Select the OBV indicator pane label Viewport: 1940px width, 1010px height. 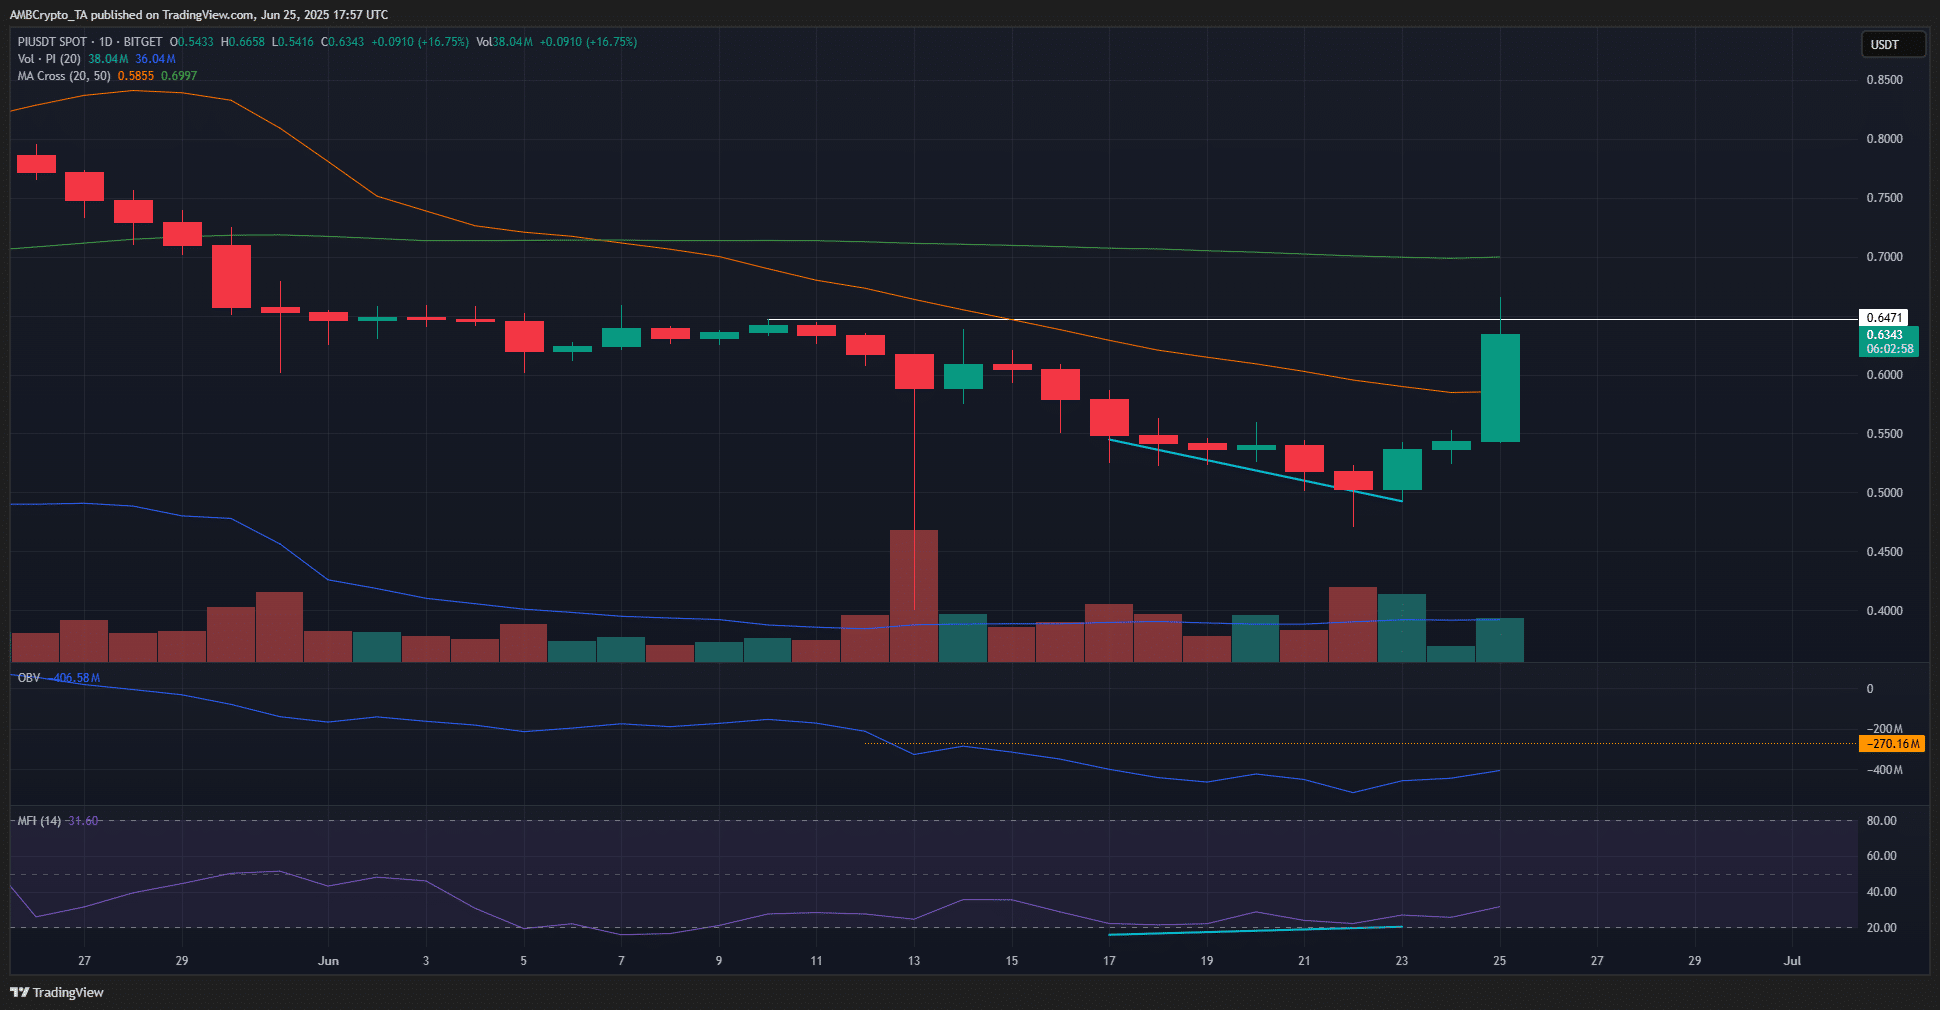[29, 678]
